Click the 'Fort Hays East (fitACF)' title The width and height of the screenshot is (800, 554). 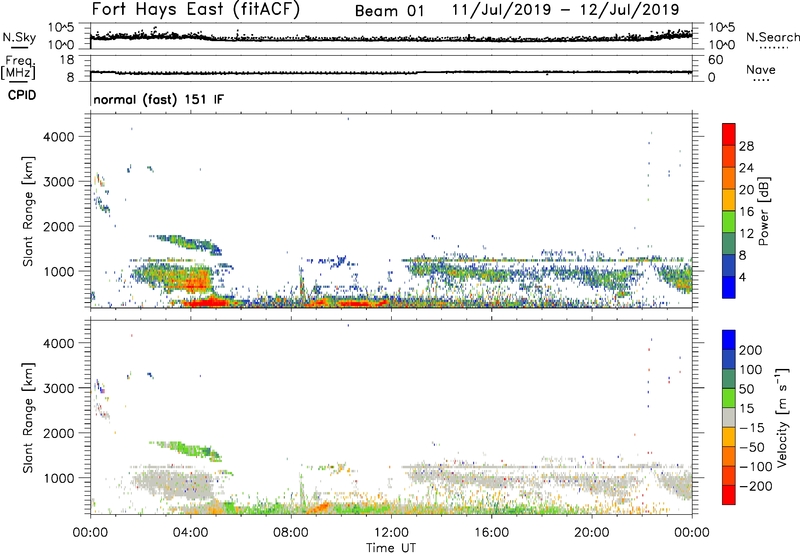pos(196,9)
